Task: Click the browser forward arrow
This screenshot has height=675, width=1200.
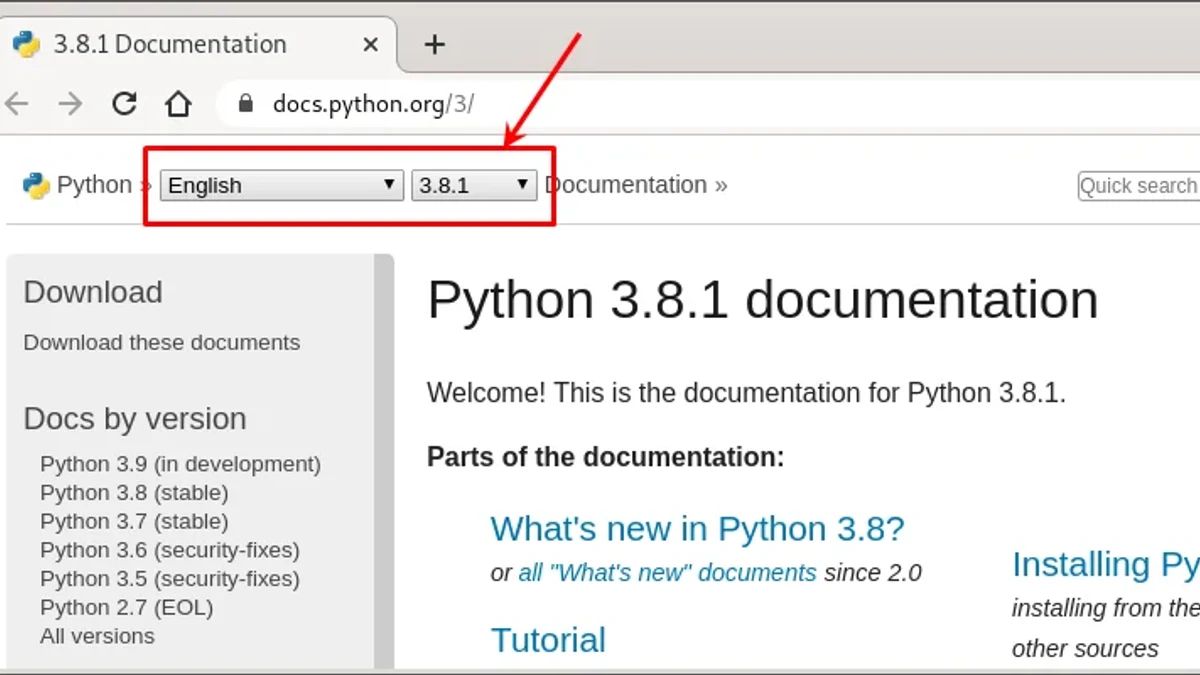Action: pos(70,103)
